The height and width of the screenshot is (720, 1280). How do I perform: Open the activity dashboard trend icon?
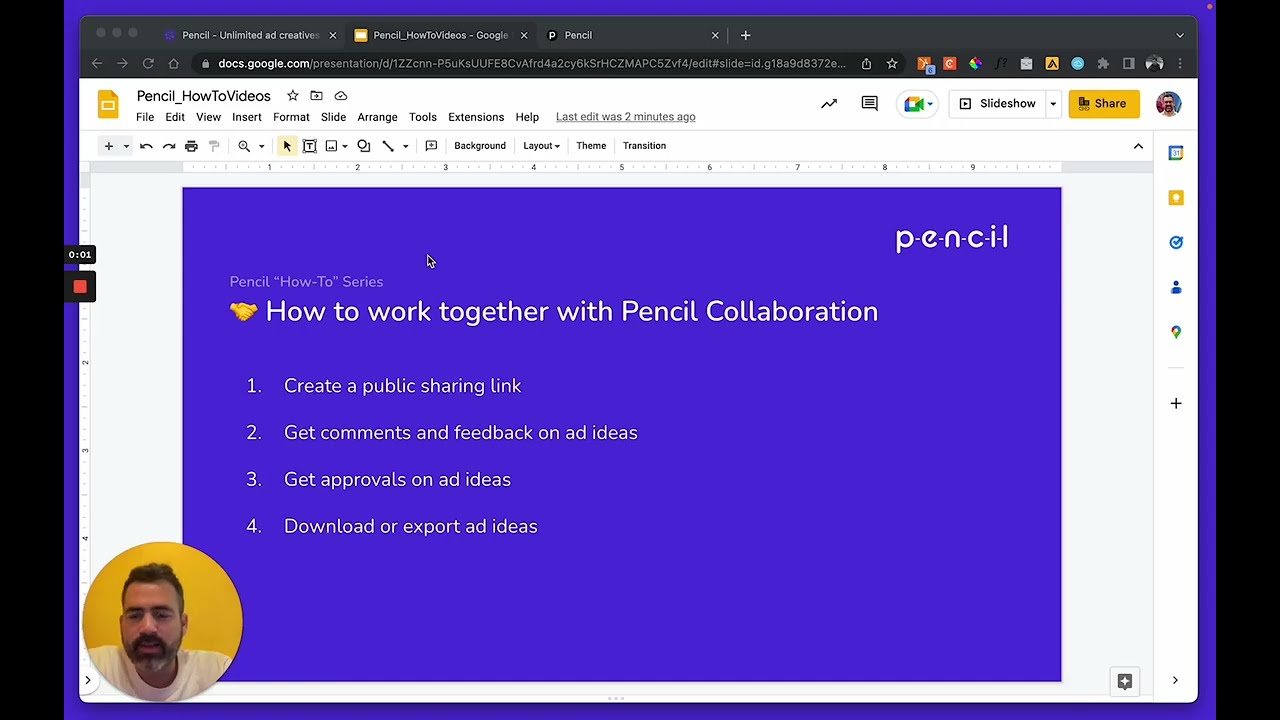tap(829, 104)
